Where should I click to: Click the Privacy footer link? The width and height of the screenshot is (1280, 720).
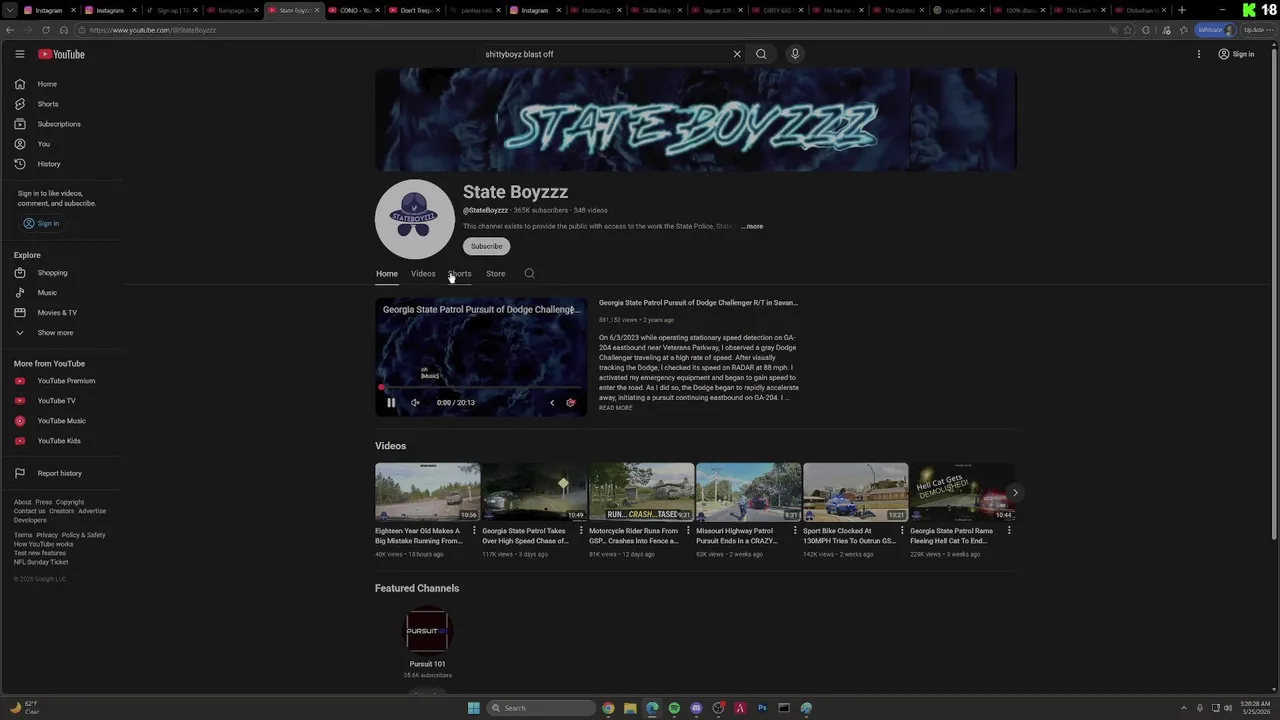[x=47, y=535]
